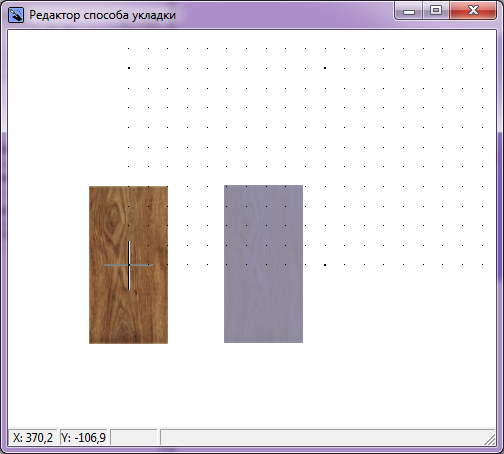This screenshot has height=454, width=504.
Task: Close the Редактор способа укладки window
Action: 473,11
